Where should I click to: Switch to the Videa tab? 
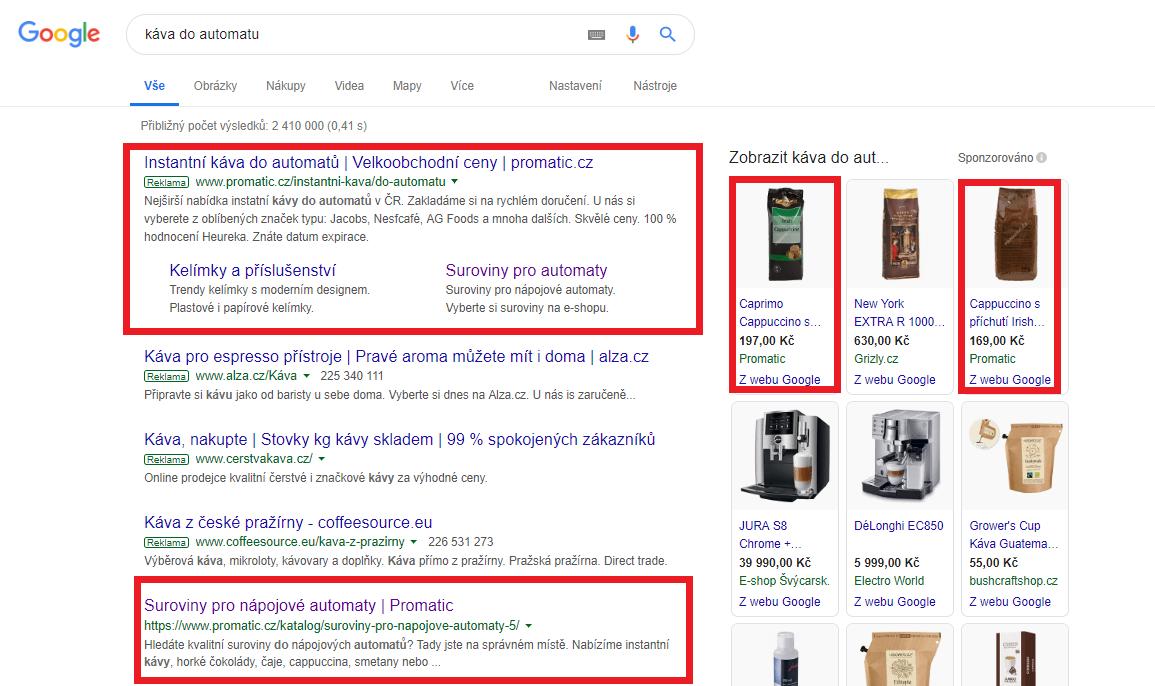point(349,85)
